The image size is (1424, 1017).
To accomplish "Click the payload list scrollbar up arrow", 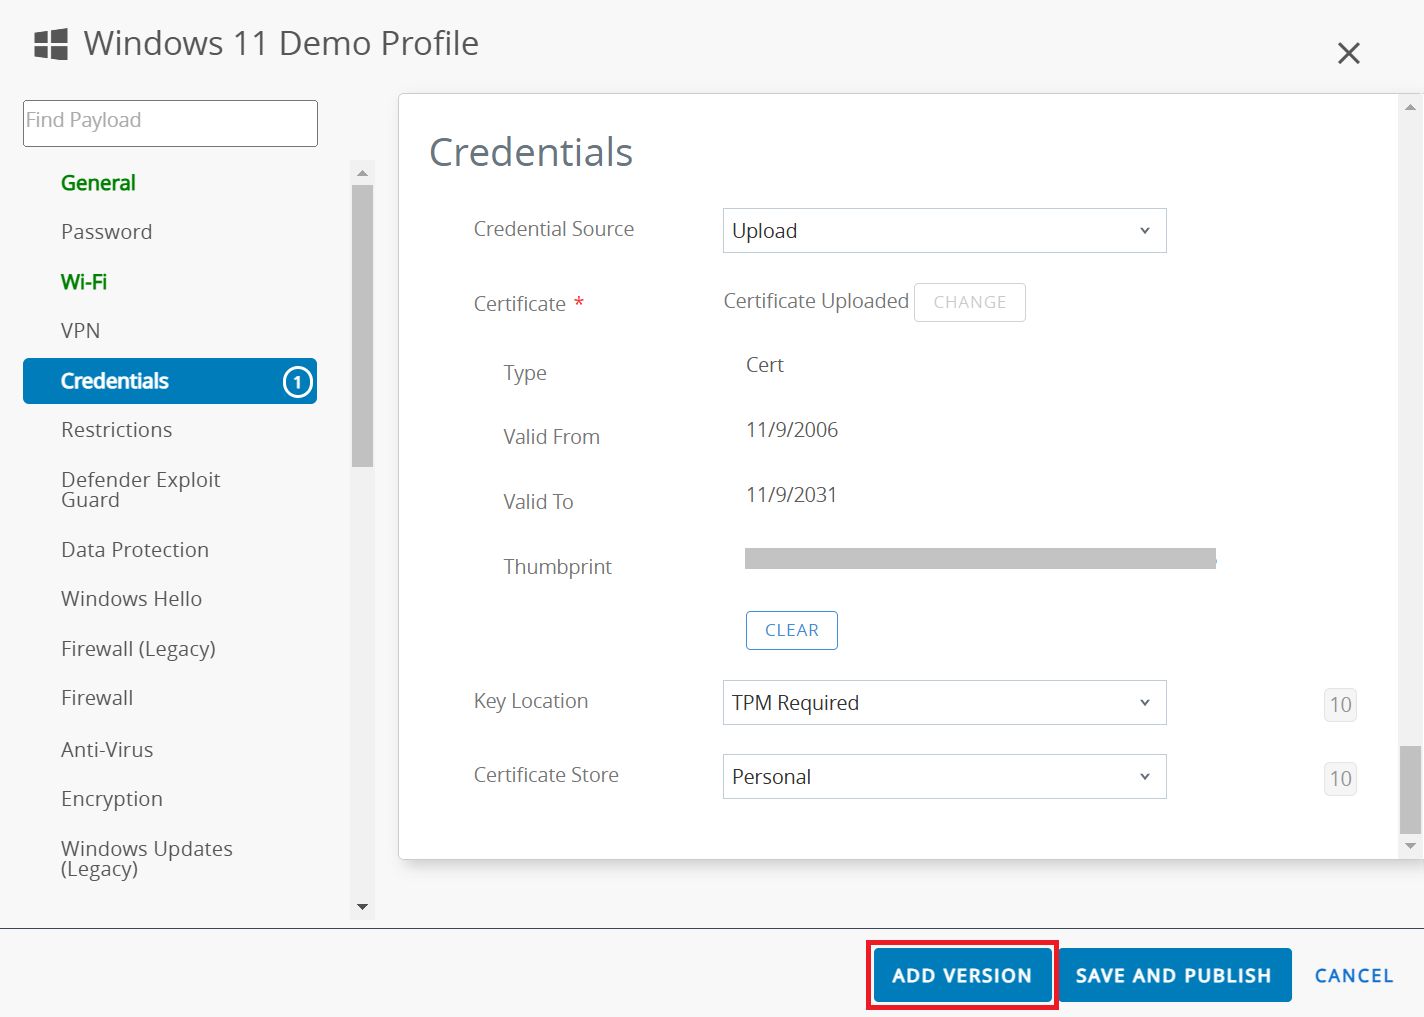I will (362, 173).
